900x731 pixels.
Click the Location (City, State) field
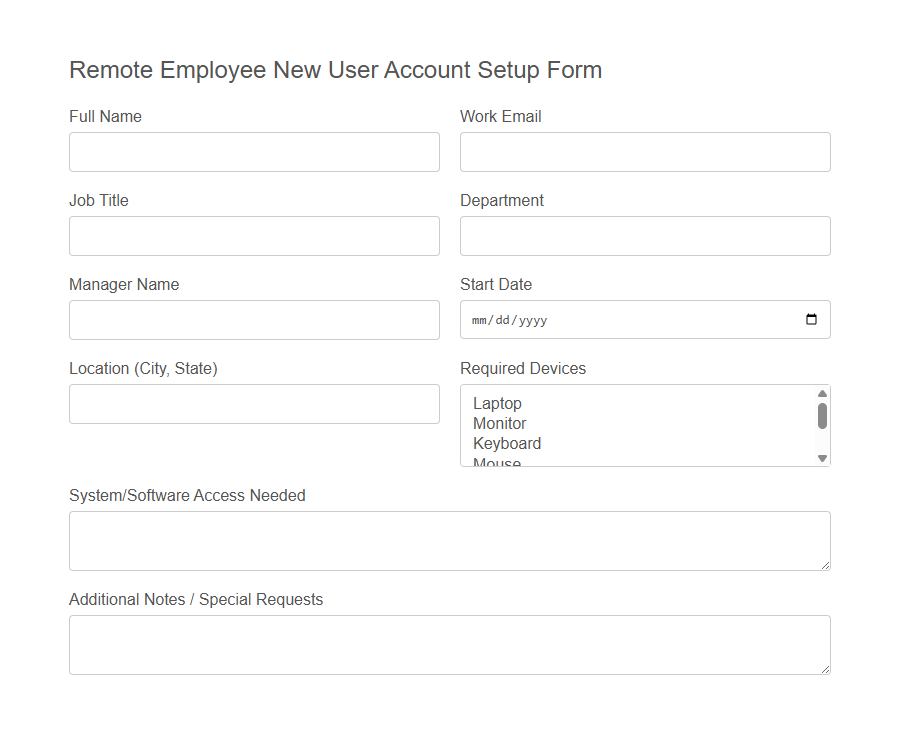(254, 403)
